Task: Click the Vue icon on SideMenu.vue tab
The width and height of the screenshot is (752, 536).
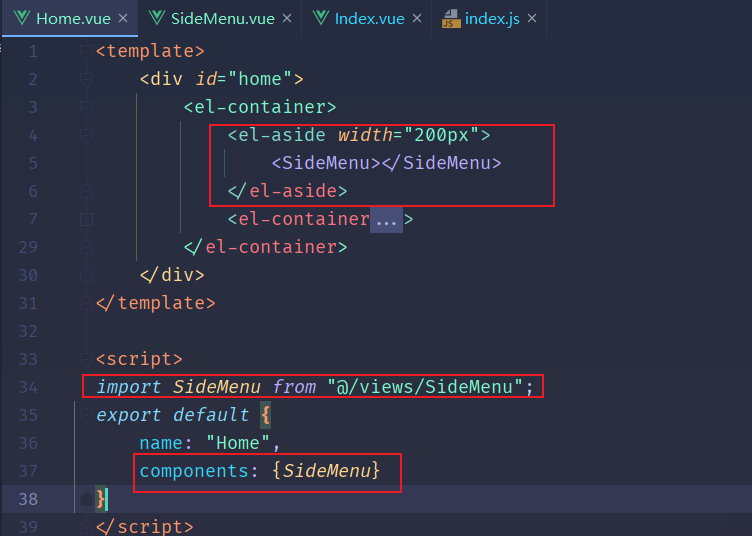Action: pyautogui.click(x=156, y=18)
